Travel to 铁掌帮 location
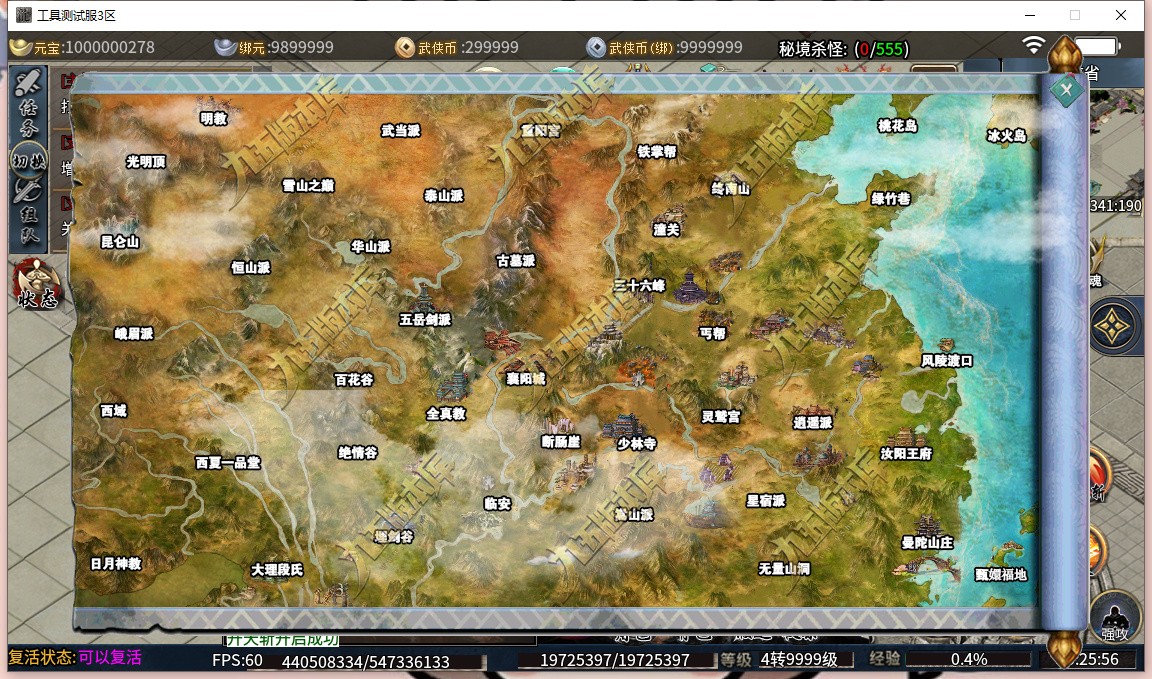This screenshot has width=1152, height=679. [657, 152]
